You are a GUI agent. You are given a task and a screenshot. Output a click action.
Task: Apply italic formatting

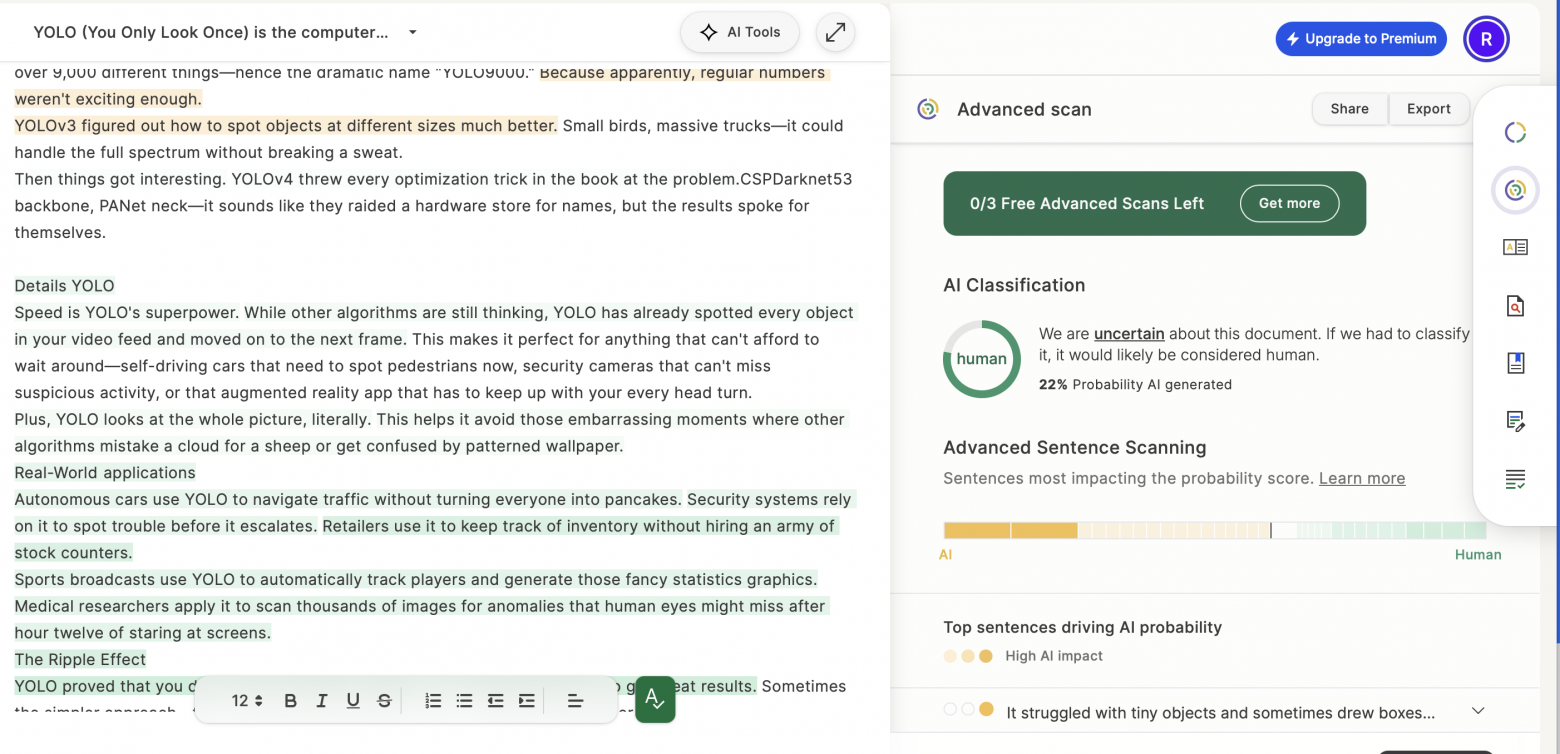point(322,701)
